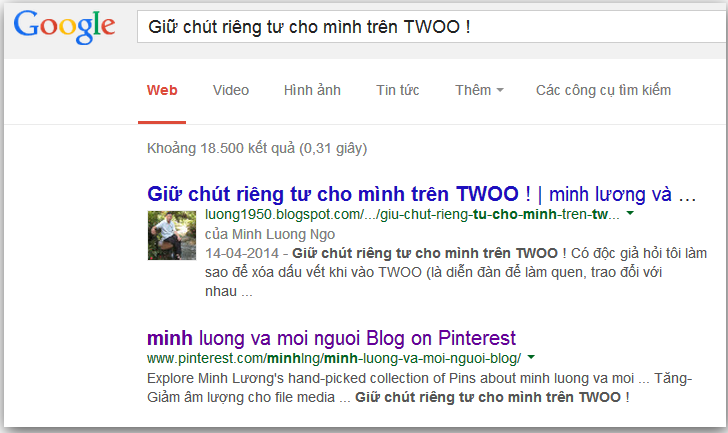Expand the arrow next to blogspot URL
728x433 pixels.
pos(630,213)
